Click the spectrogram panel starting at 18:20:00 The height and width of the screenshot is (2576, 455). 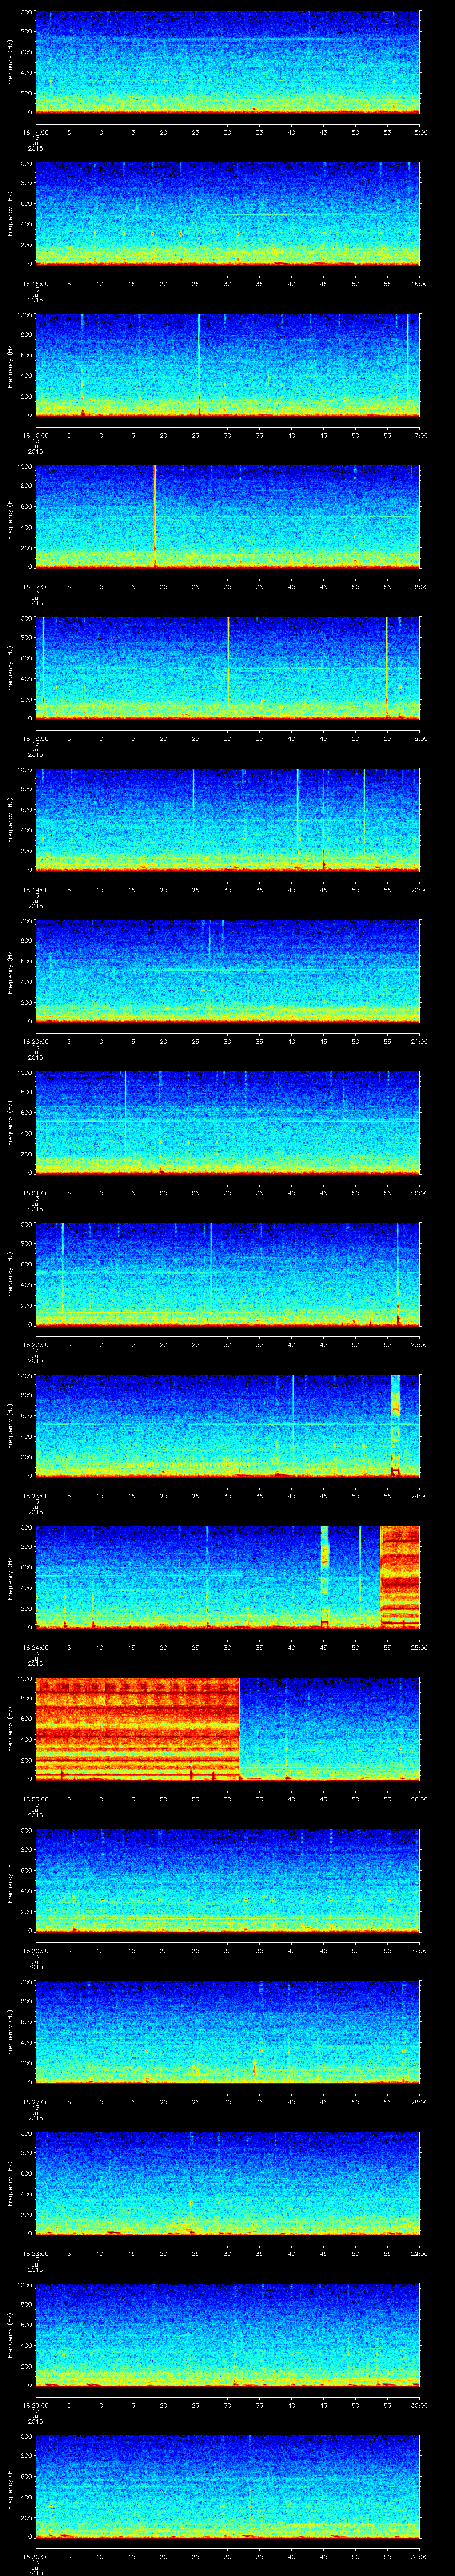[228, 971]
